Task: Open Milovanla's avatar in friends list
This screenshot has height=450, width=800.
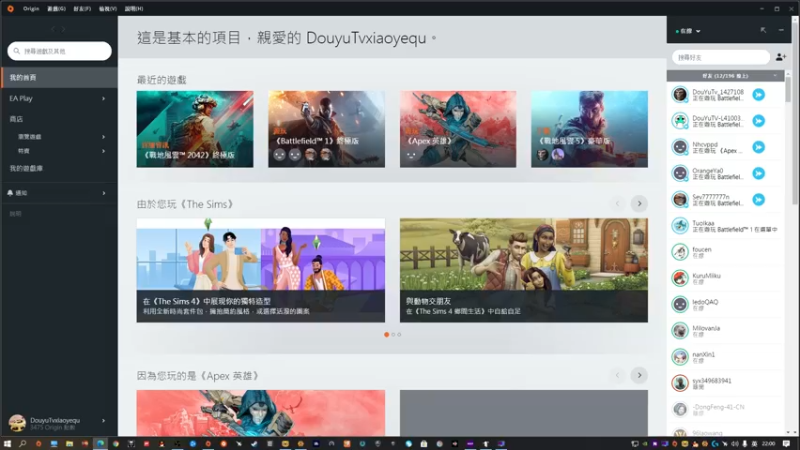Action: pos(680,331)
